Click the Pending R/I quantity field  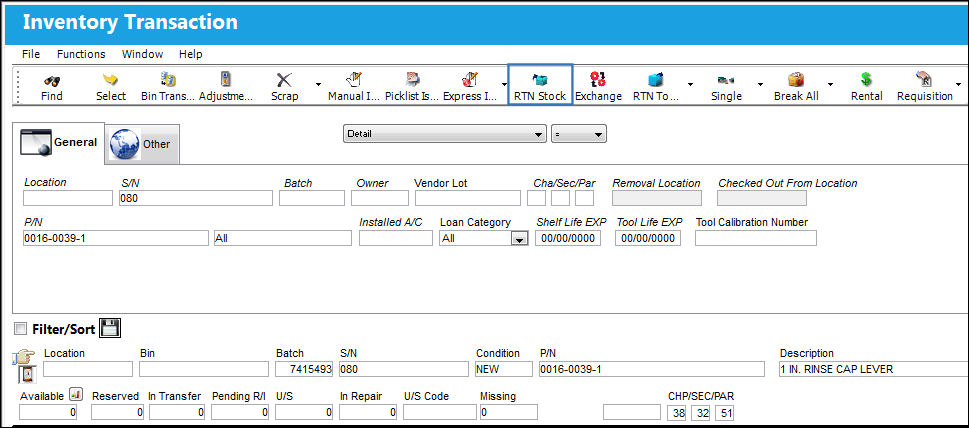coord(240,412)
